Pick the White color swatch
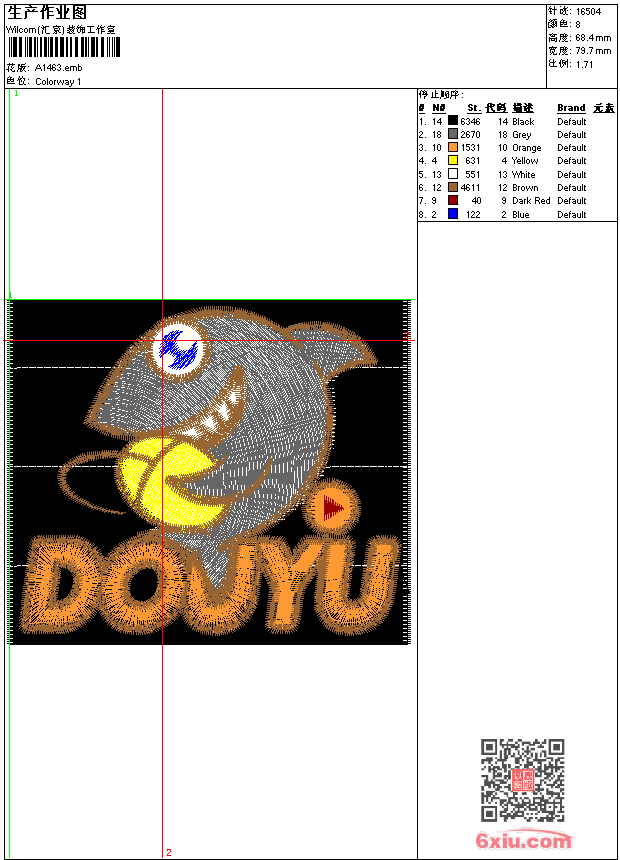 (453, 174)
